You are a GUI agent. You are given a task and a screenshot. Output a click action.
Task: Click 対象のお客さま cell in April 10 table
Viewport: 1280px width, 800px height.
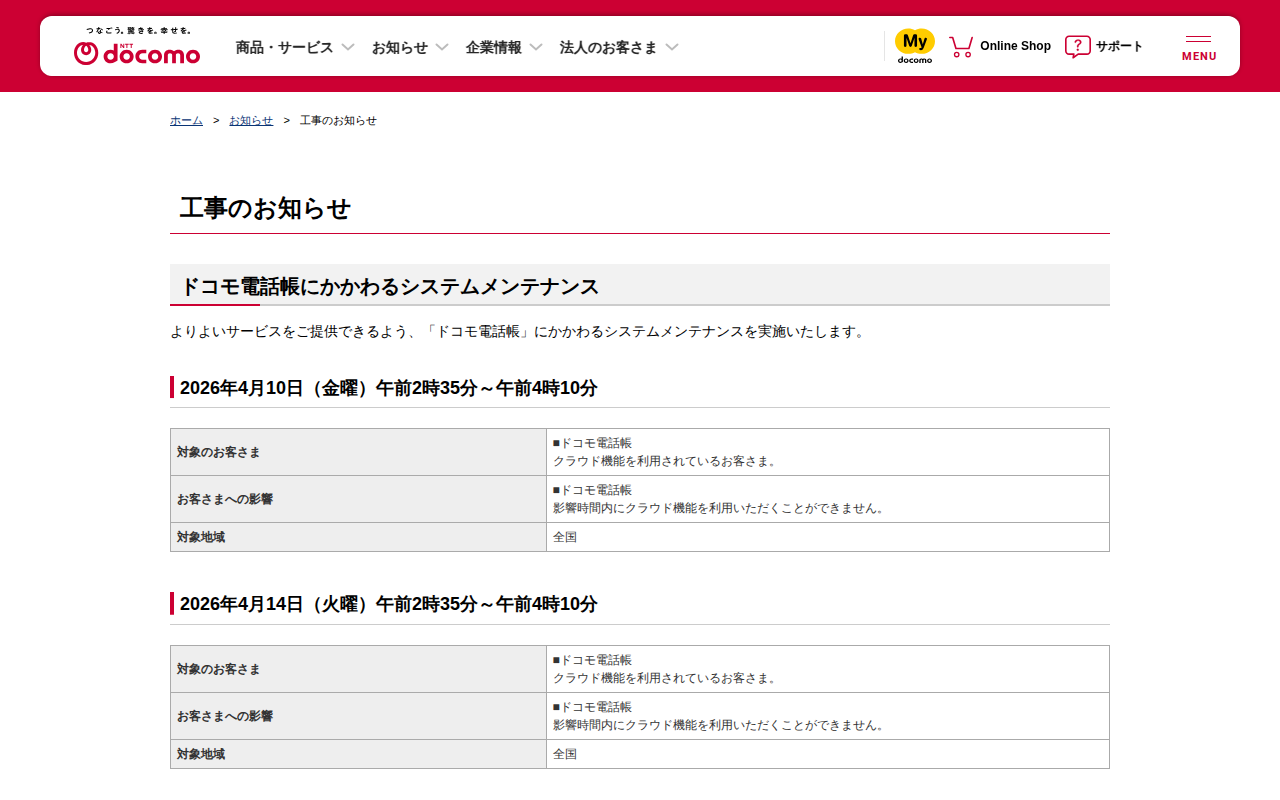point(358,452)
